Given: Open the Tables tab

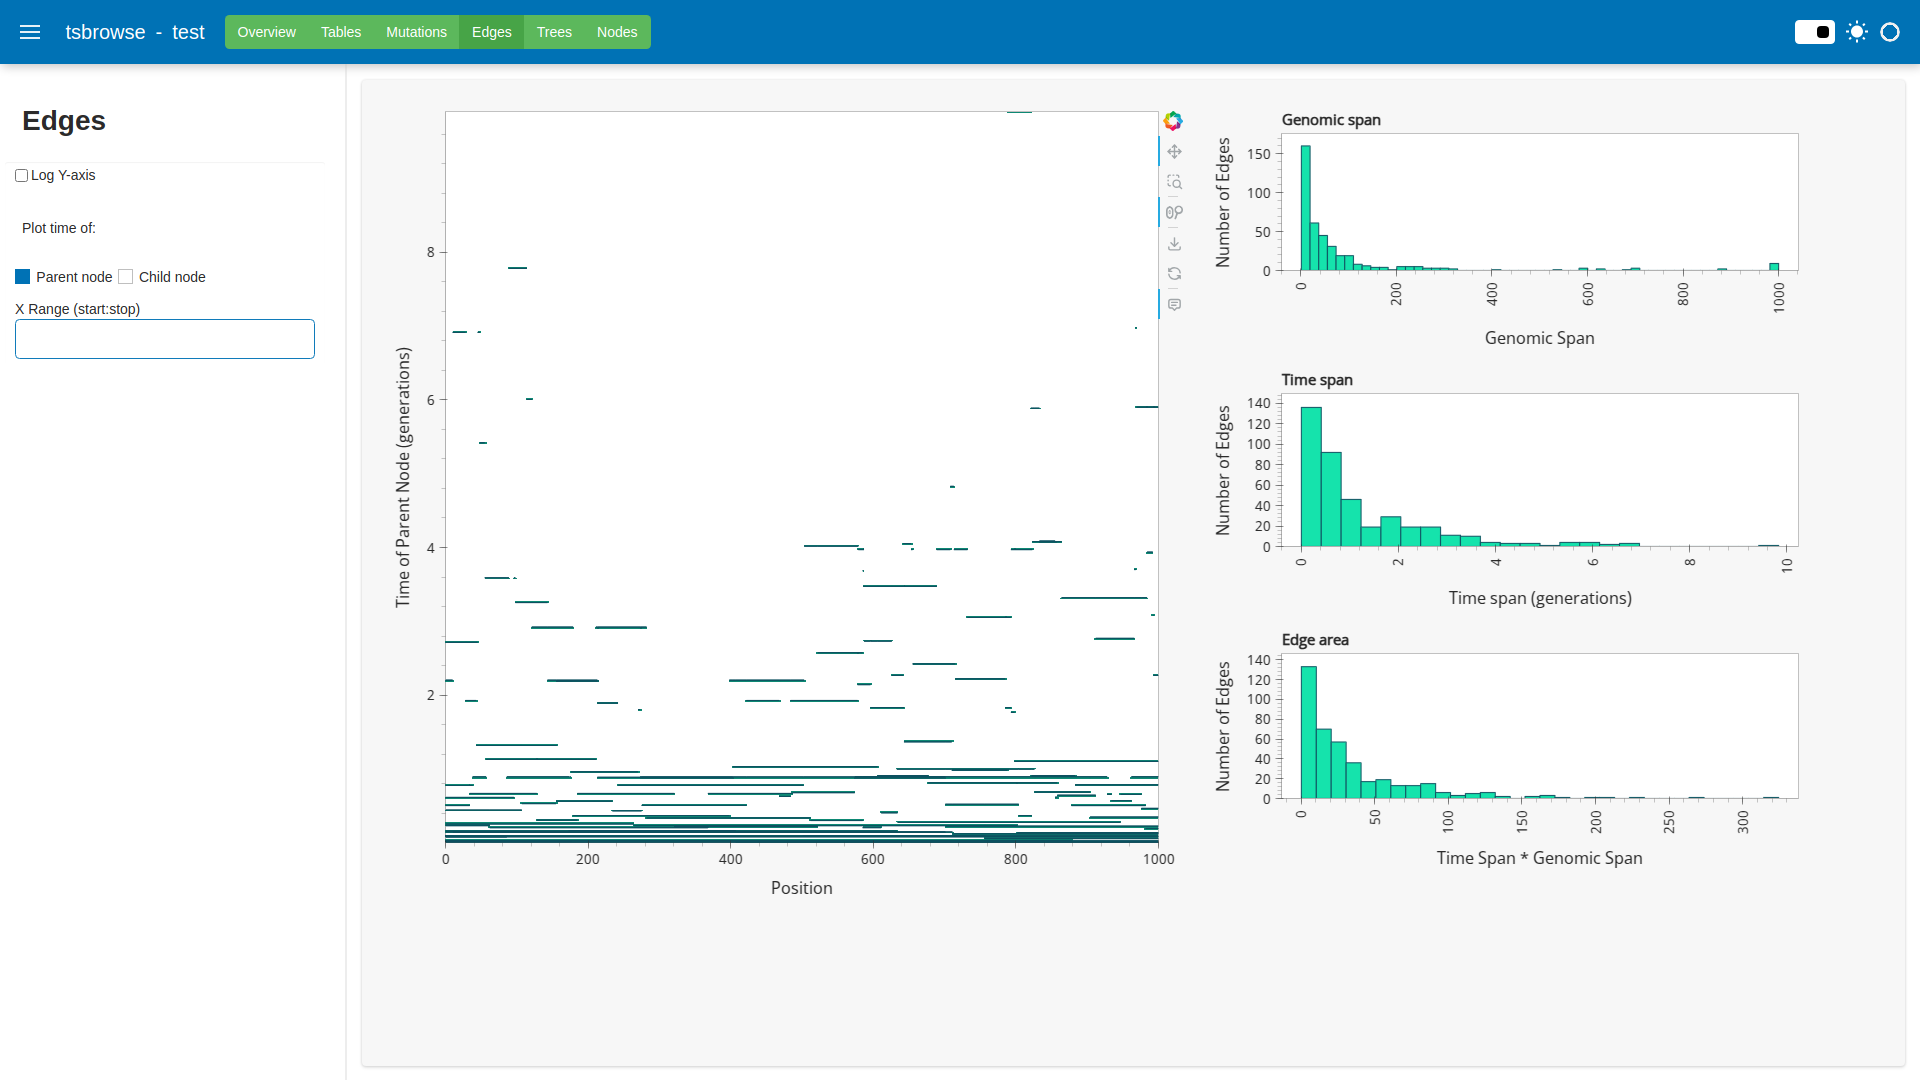Looking at the screenshot, I should point(341,32).
